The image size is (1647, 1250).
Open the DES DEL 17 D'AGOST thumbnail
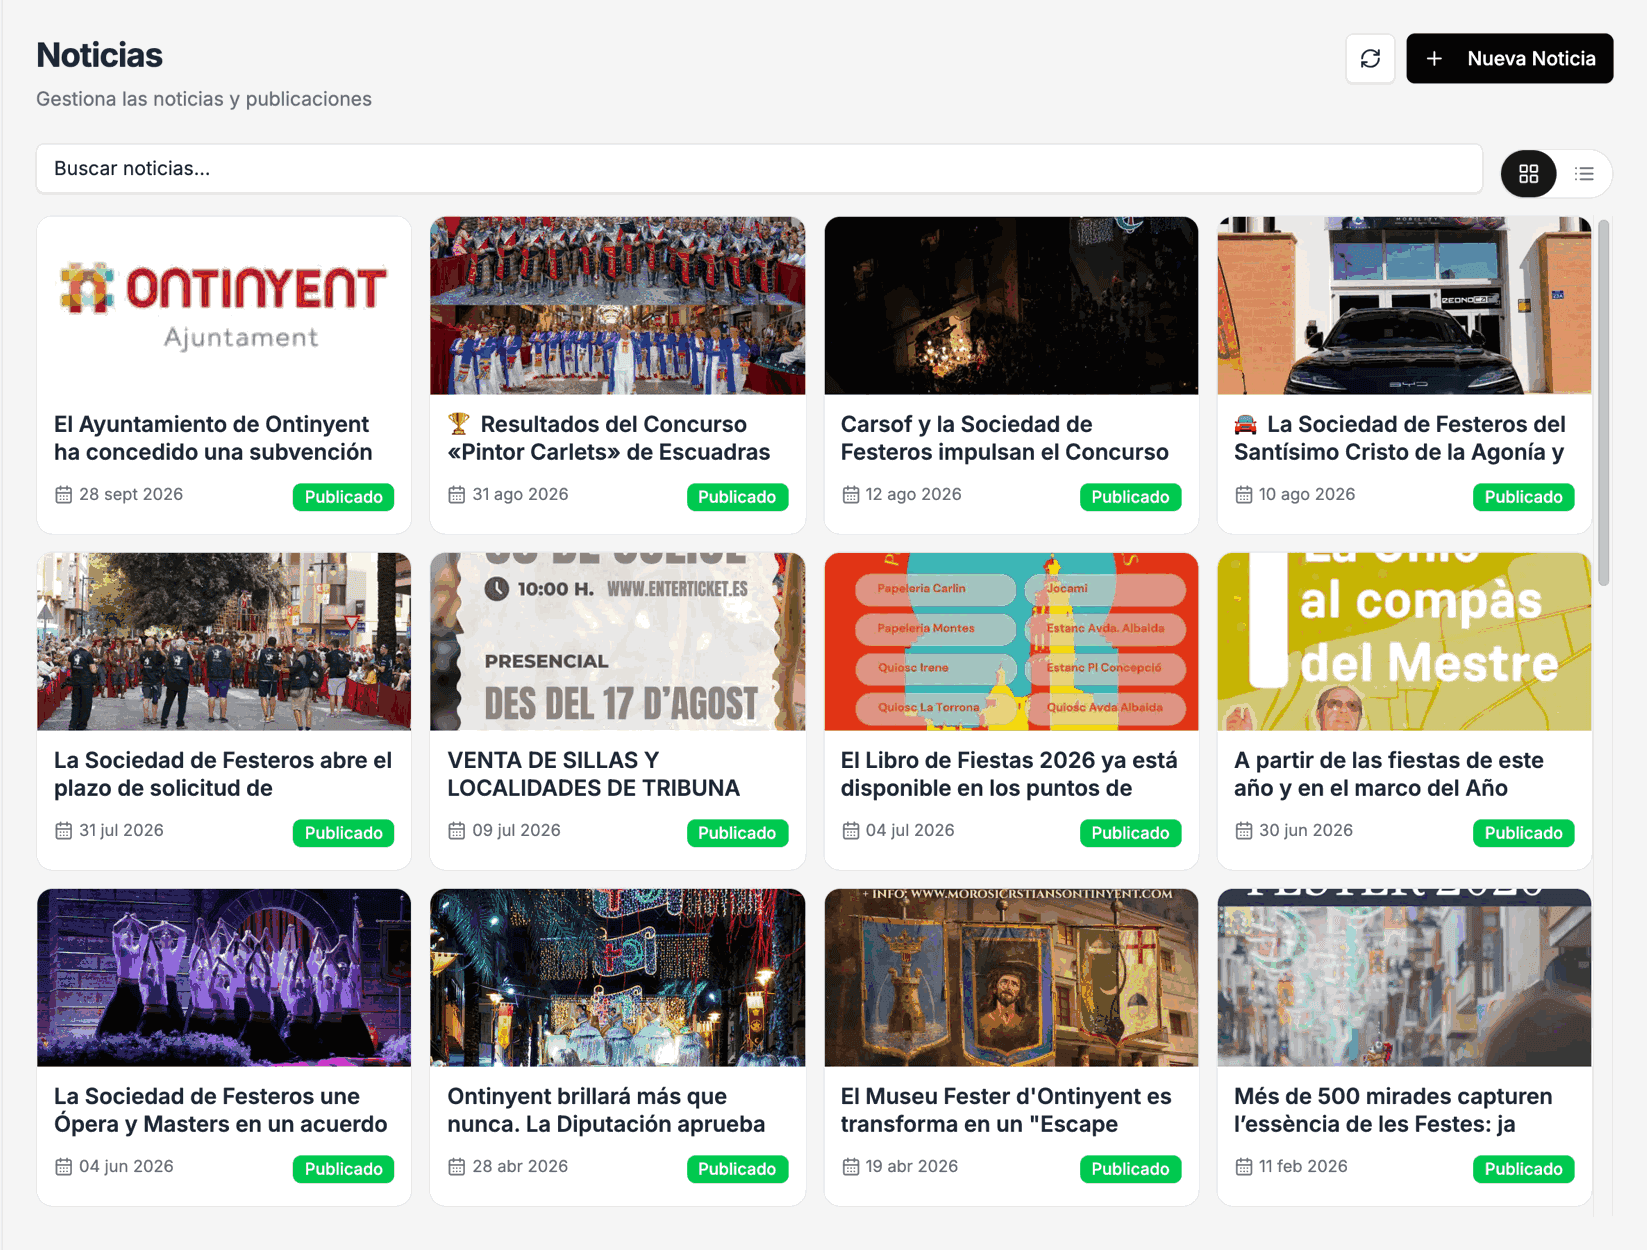point(617,642)
